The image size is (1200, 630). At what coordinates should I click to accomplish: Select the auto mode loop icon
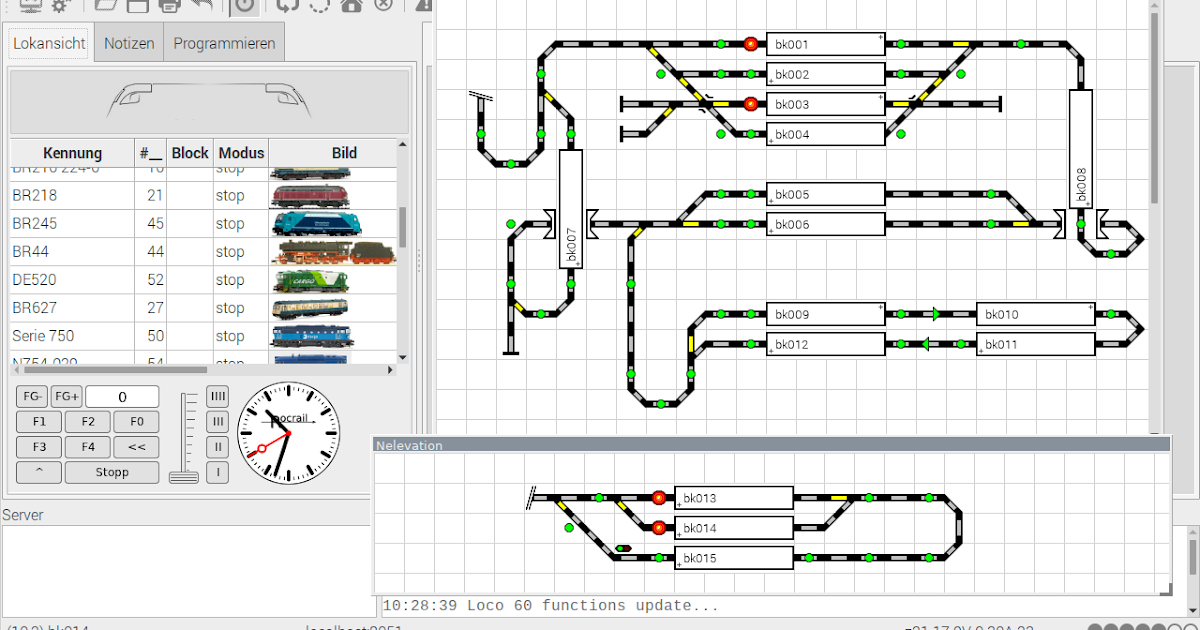286,7
